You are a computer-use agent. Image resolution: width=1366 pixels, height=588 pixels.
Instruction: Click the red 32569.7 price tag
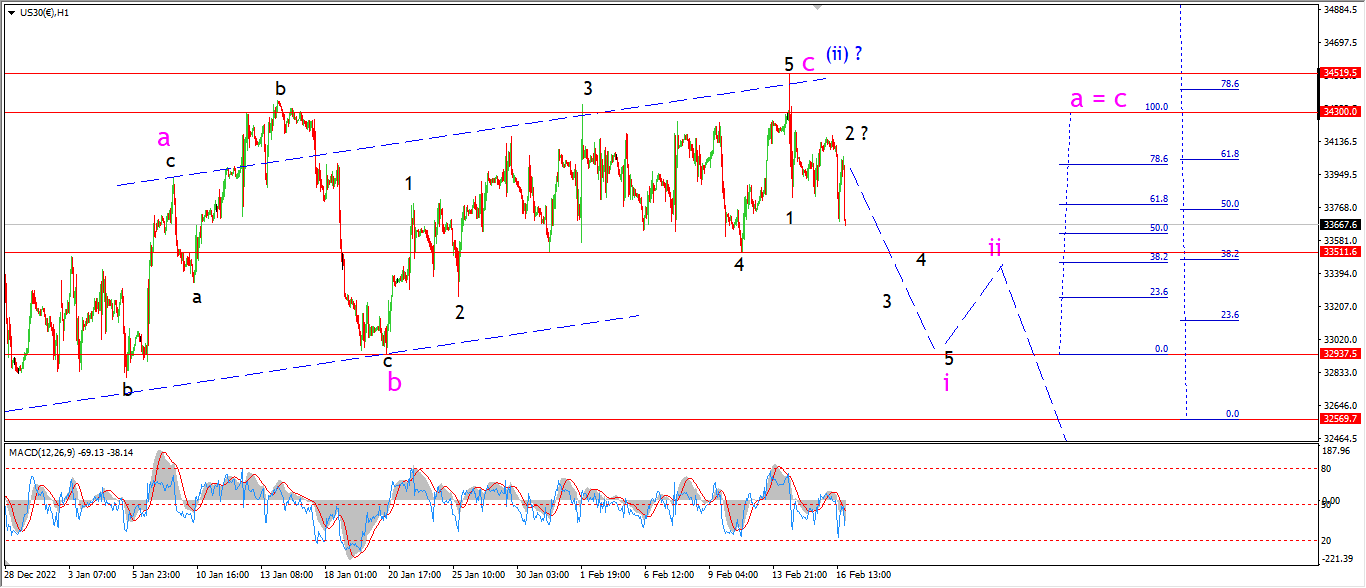(1340, 419)
